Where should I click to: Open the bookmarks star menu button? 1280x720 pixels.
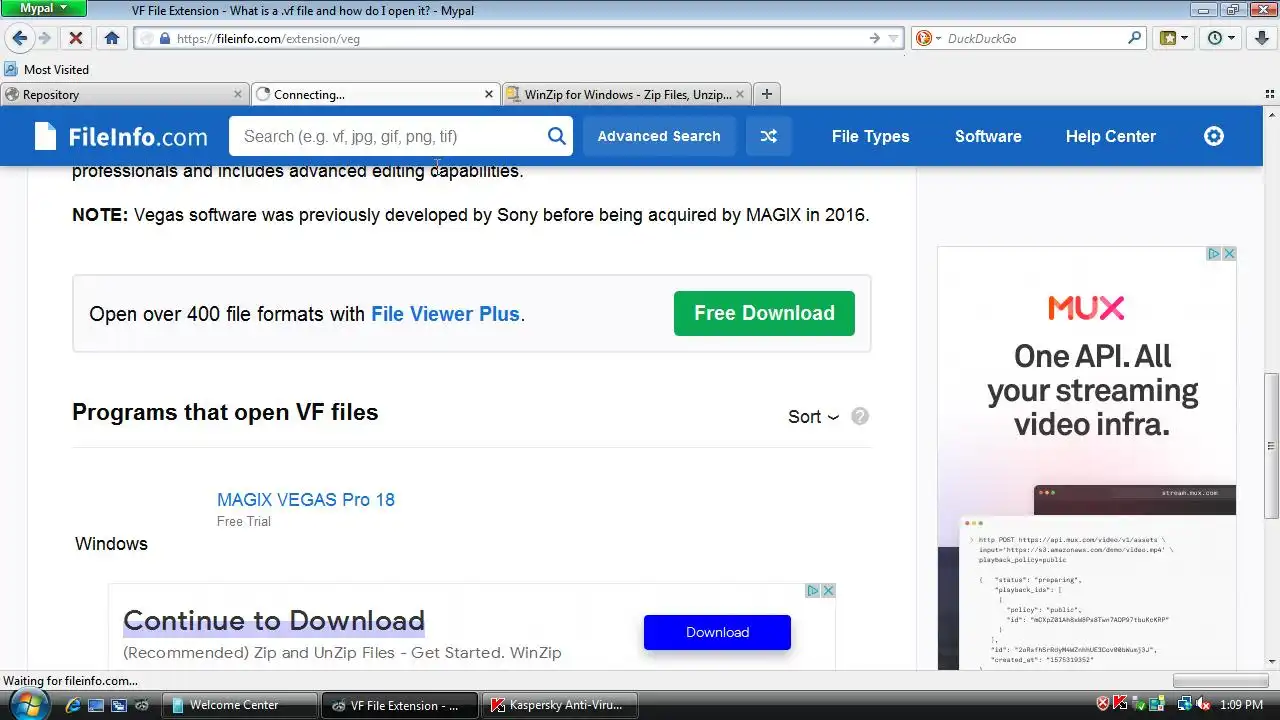(1174, 38)
